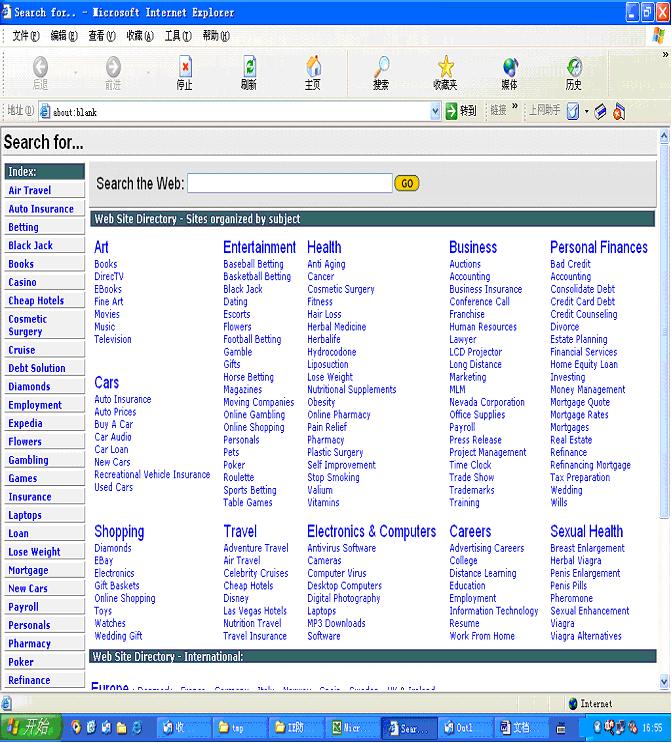
Task: Switch to the 文档 Word taskbar button
Action: pos(520,727)
